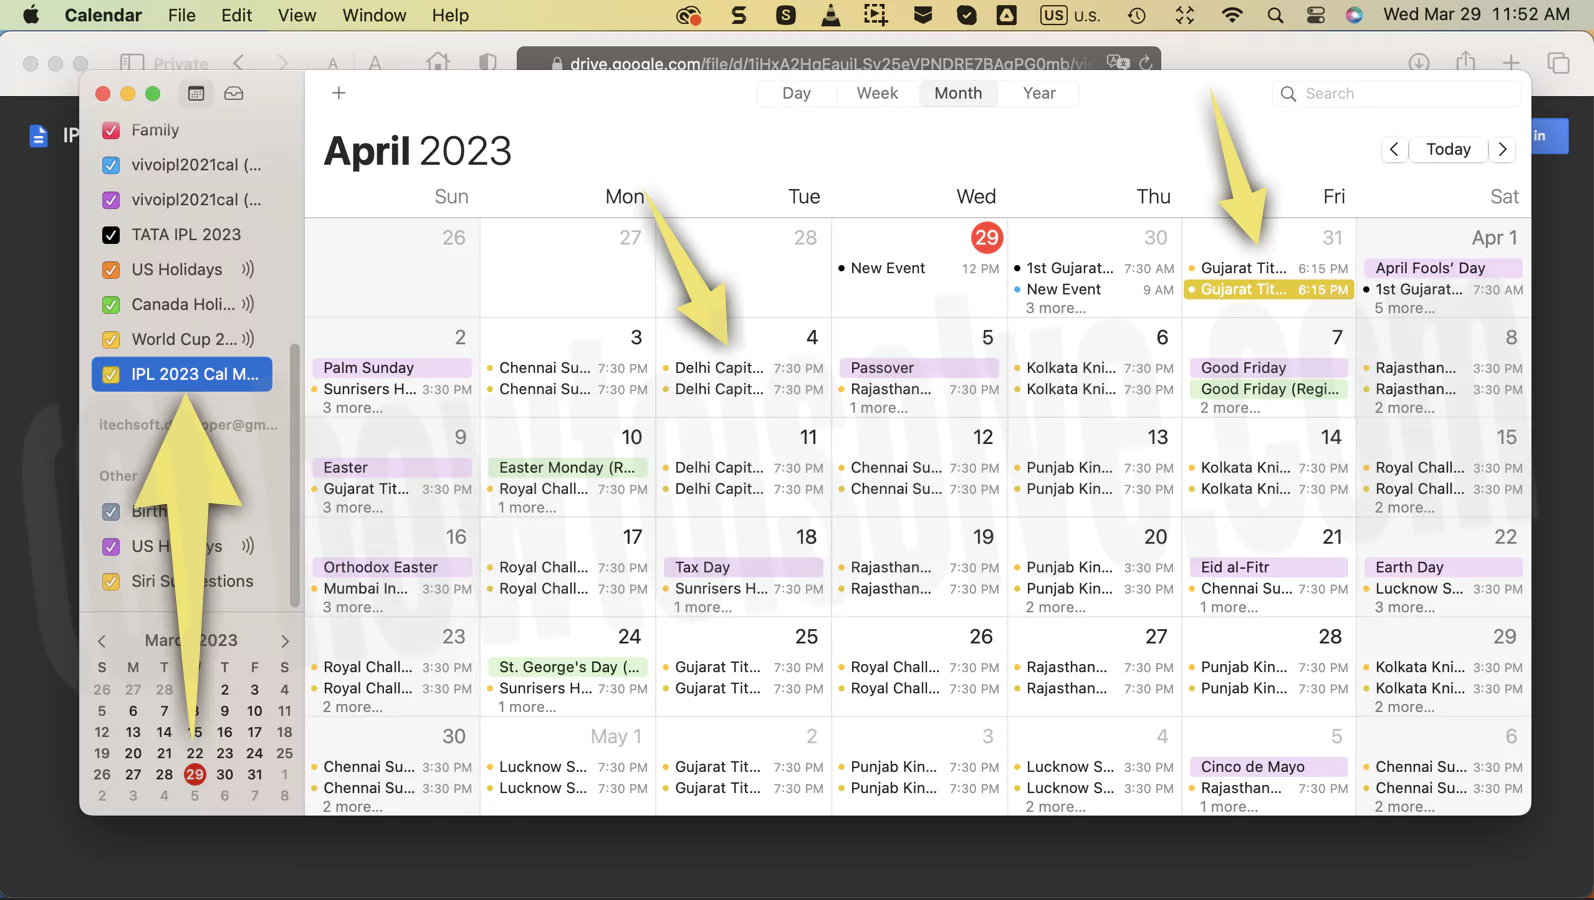Open Siri from the menu bar
The height and width of the screenshot is (900, 1594).
click(1354, 15)
